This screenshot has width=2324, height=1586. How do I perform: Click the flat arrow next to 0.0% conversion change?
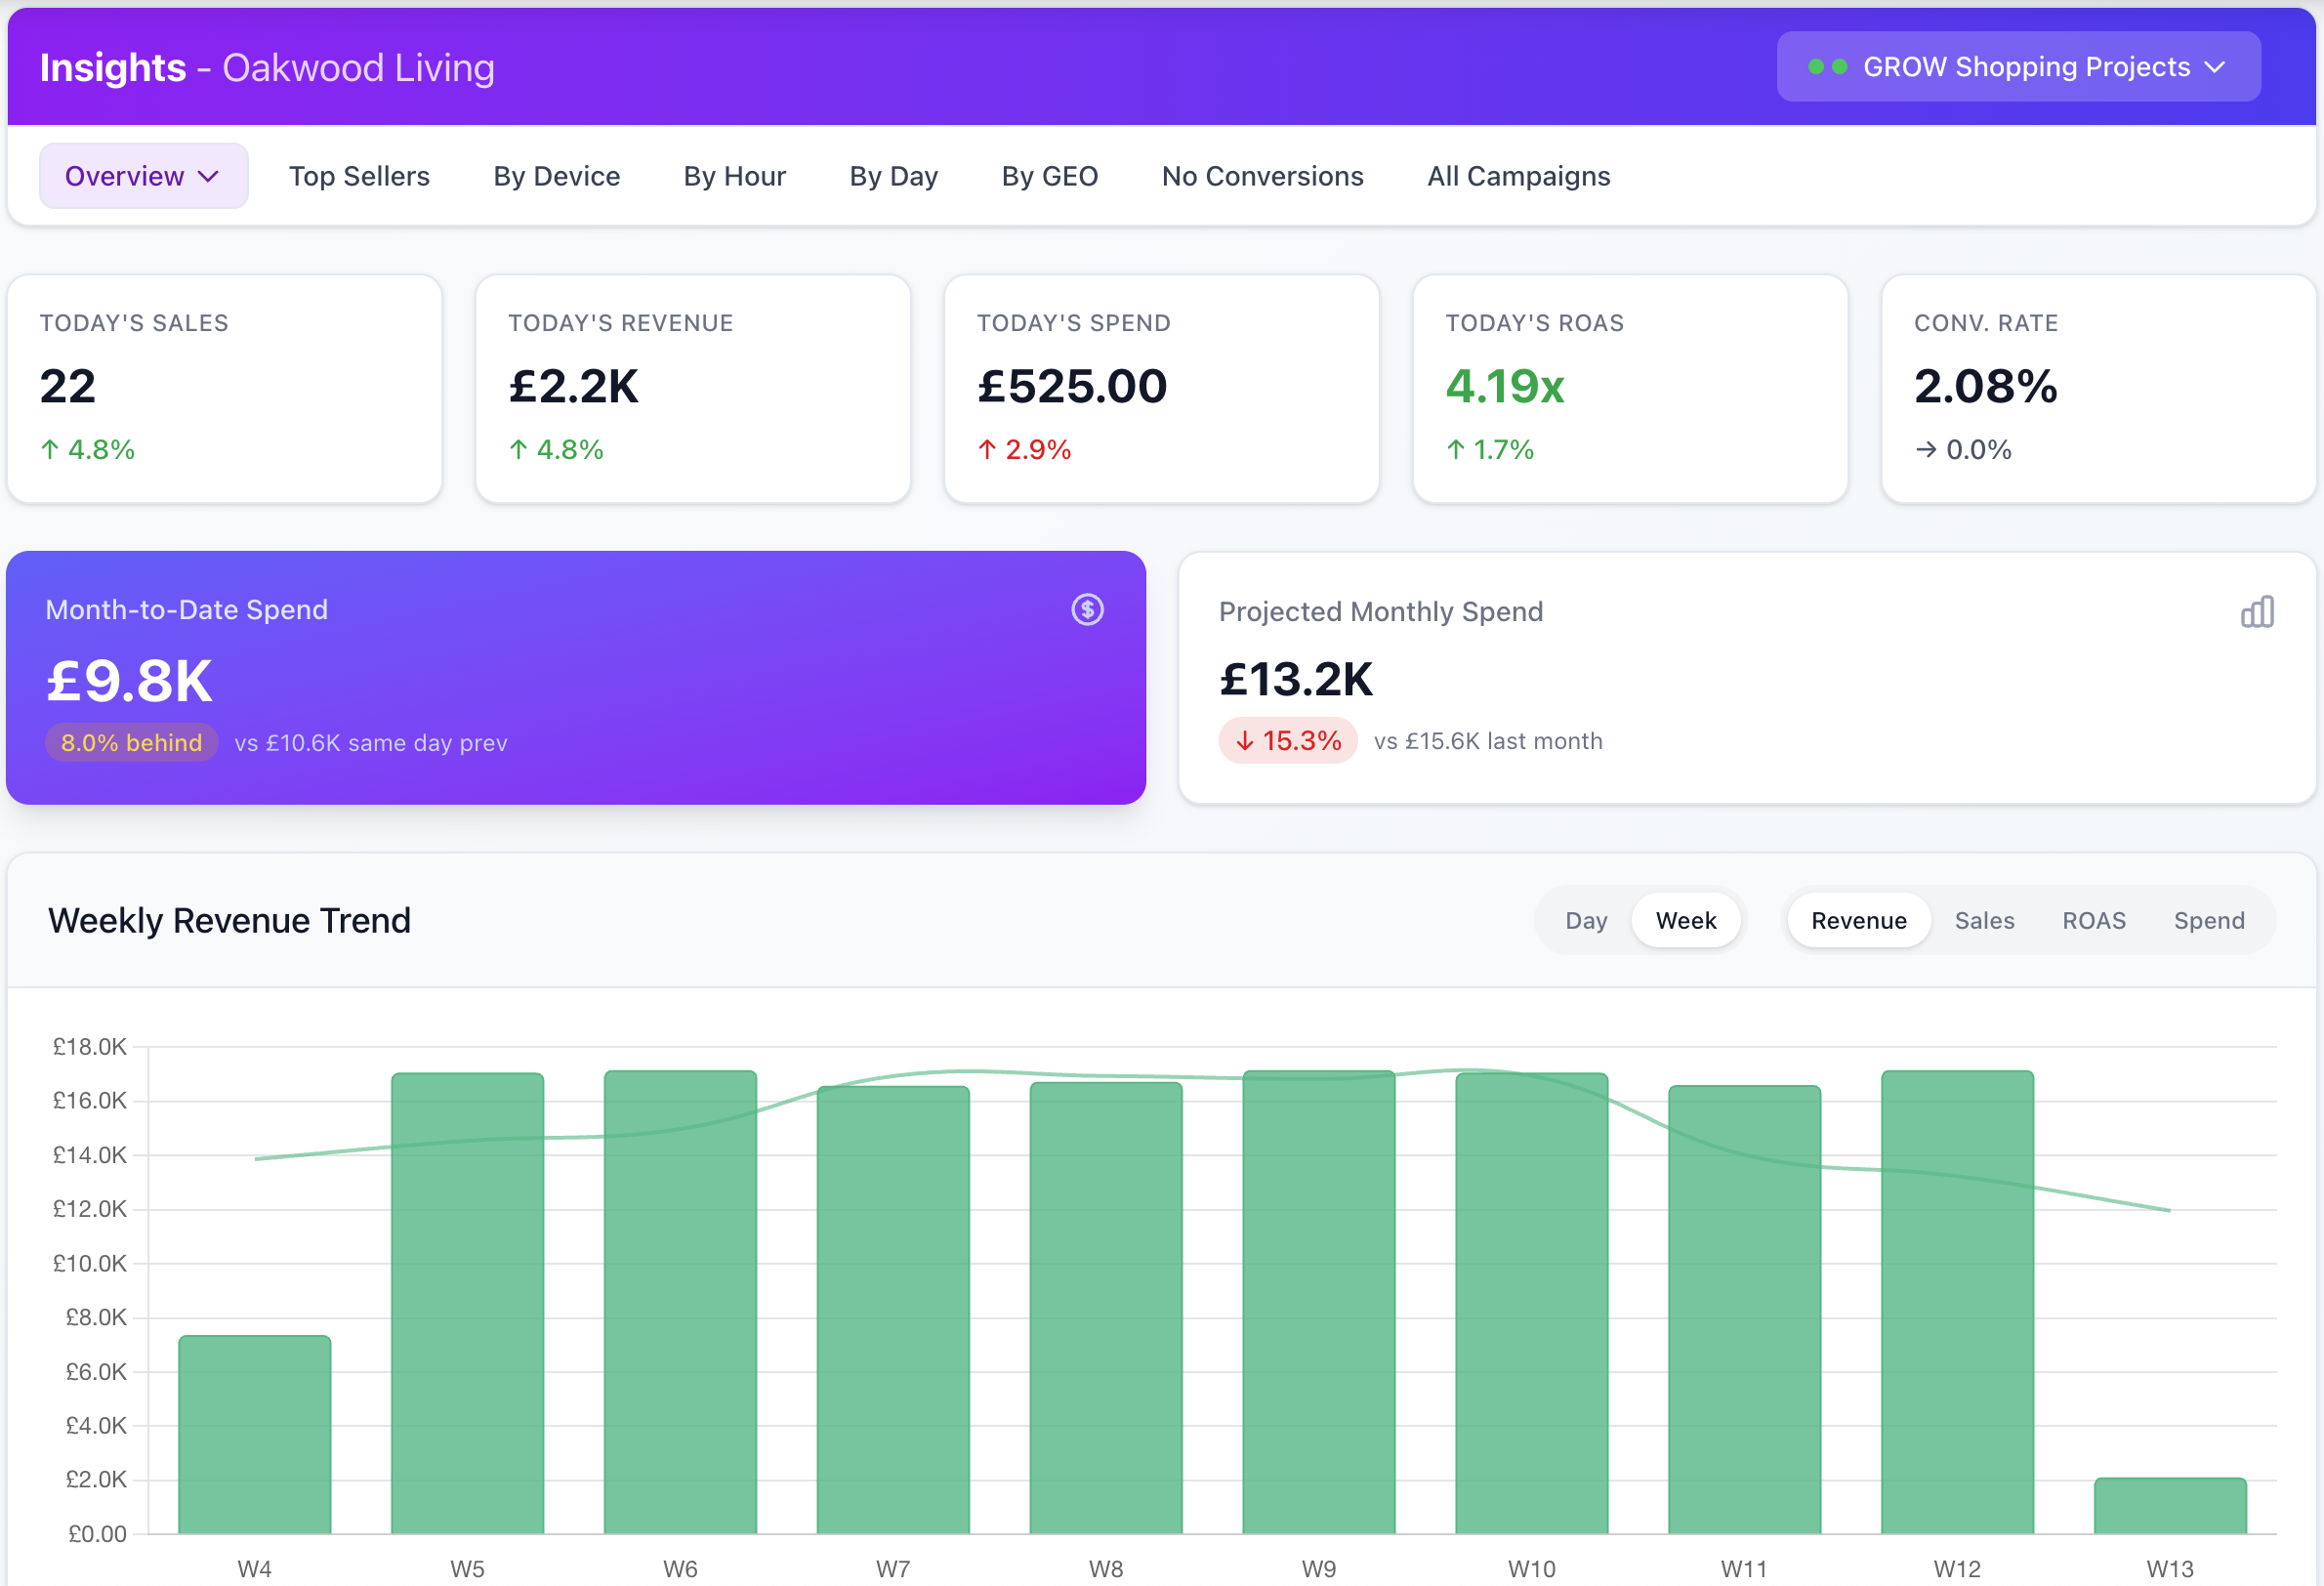click(1924, 450)
